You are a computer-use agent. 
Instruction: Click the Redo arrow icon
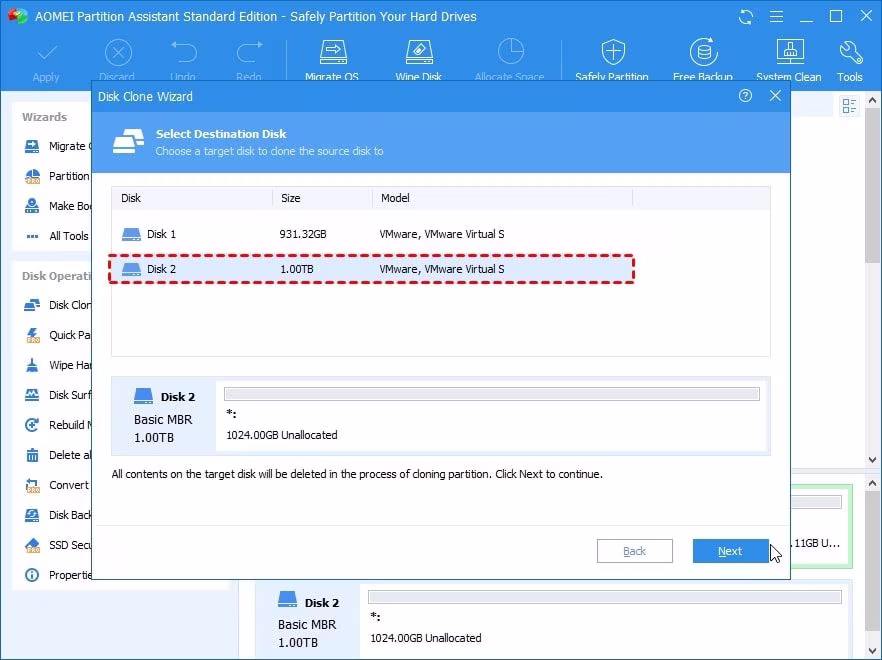(249, 53)
